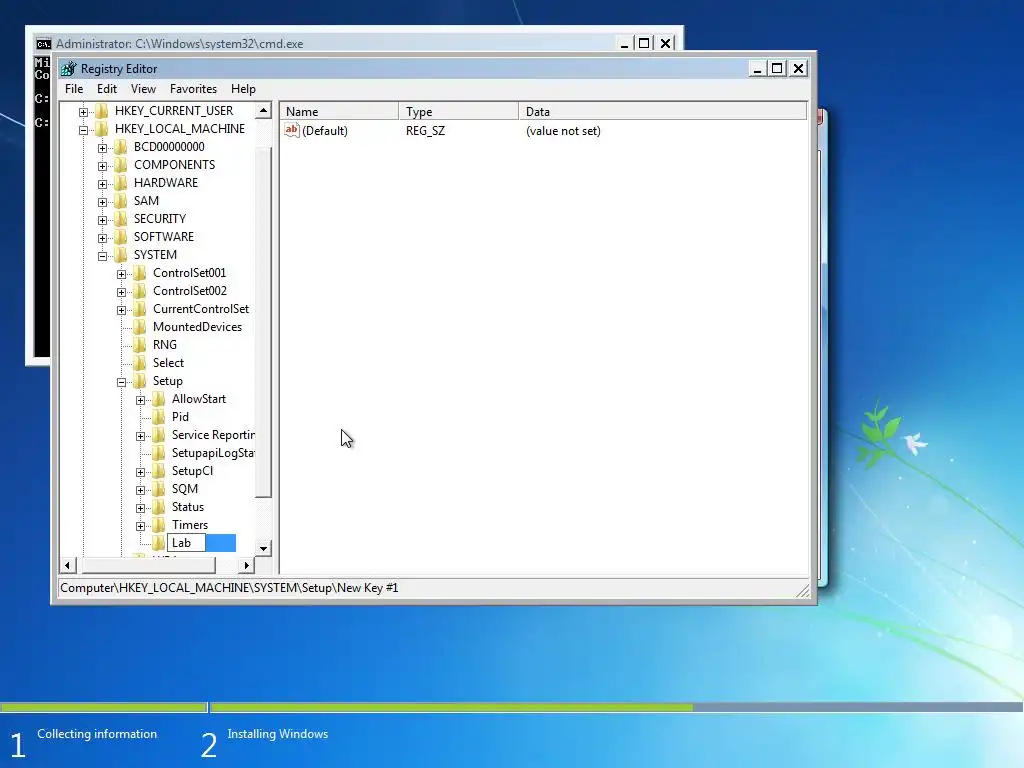Select the (Default) value name
This screenshot has width=1024, height=768.
[325, 131]
